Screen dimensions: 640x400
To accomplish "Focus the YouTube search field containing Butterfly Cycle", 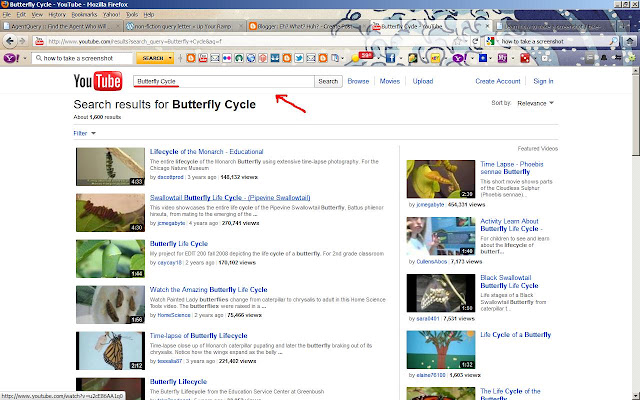I will (224, 81).
